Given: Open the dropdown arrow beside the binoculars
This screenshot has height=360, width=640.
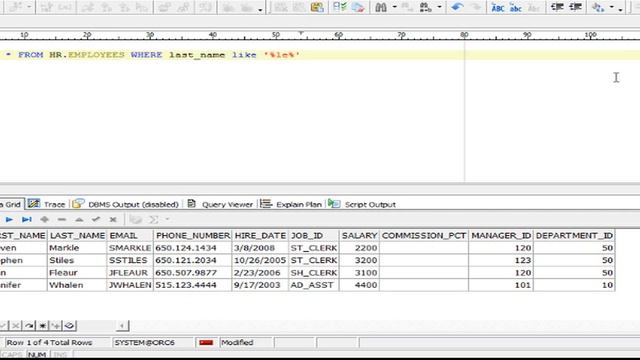Looking at the screenshot, I should 394,7.
